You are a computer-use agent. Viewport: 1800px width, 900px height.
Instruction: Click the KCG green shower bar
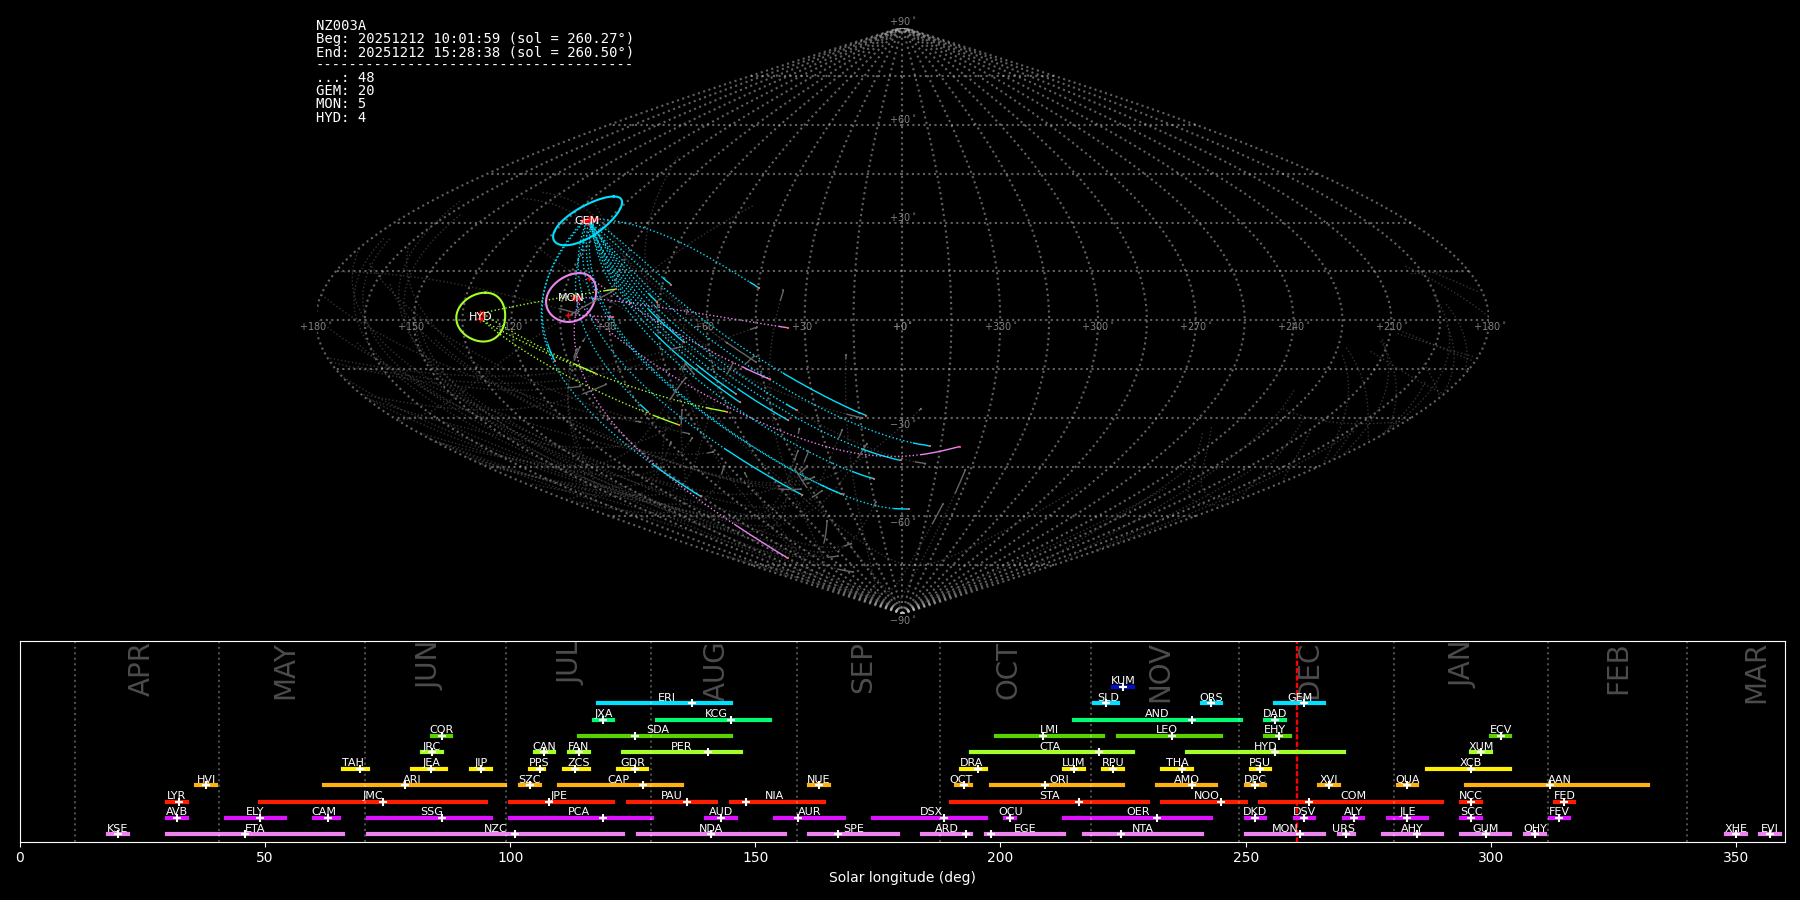click(713, 719)
